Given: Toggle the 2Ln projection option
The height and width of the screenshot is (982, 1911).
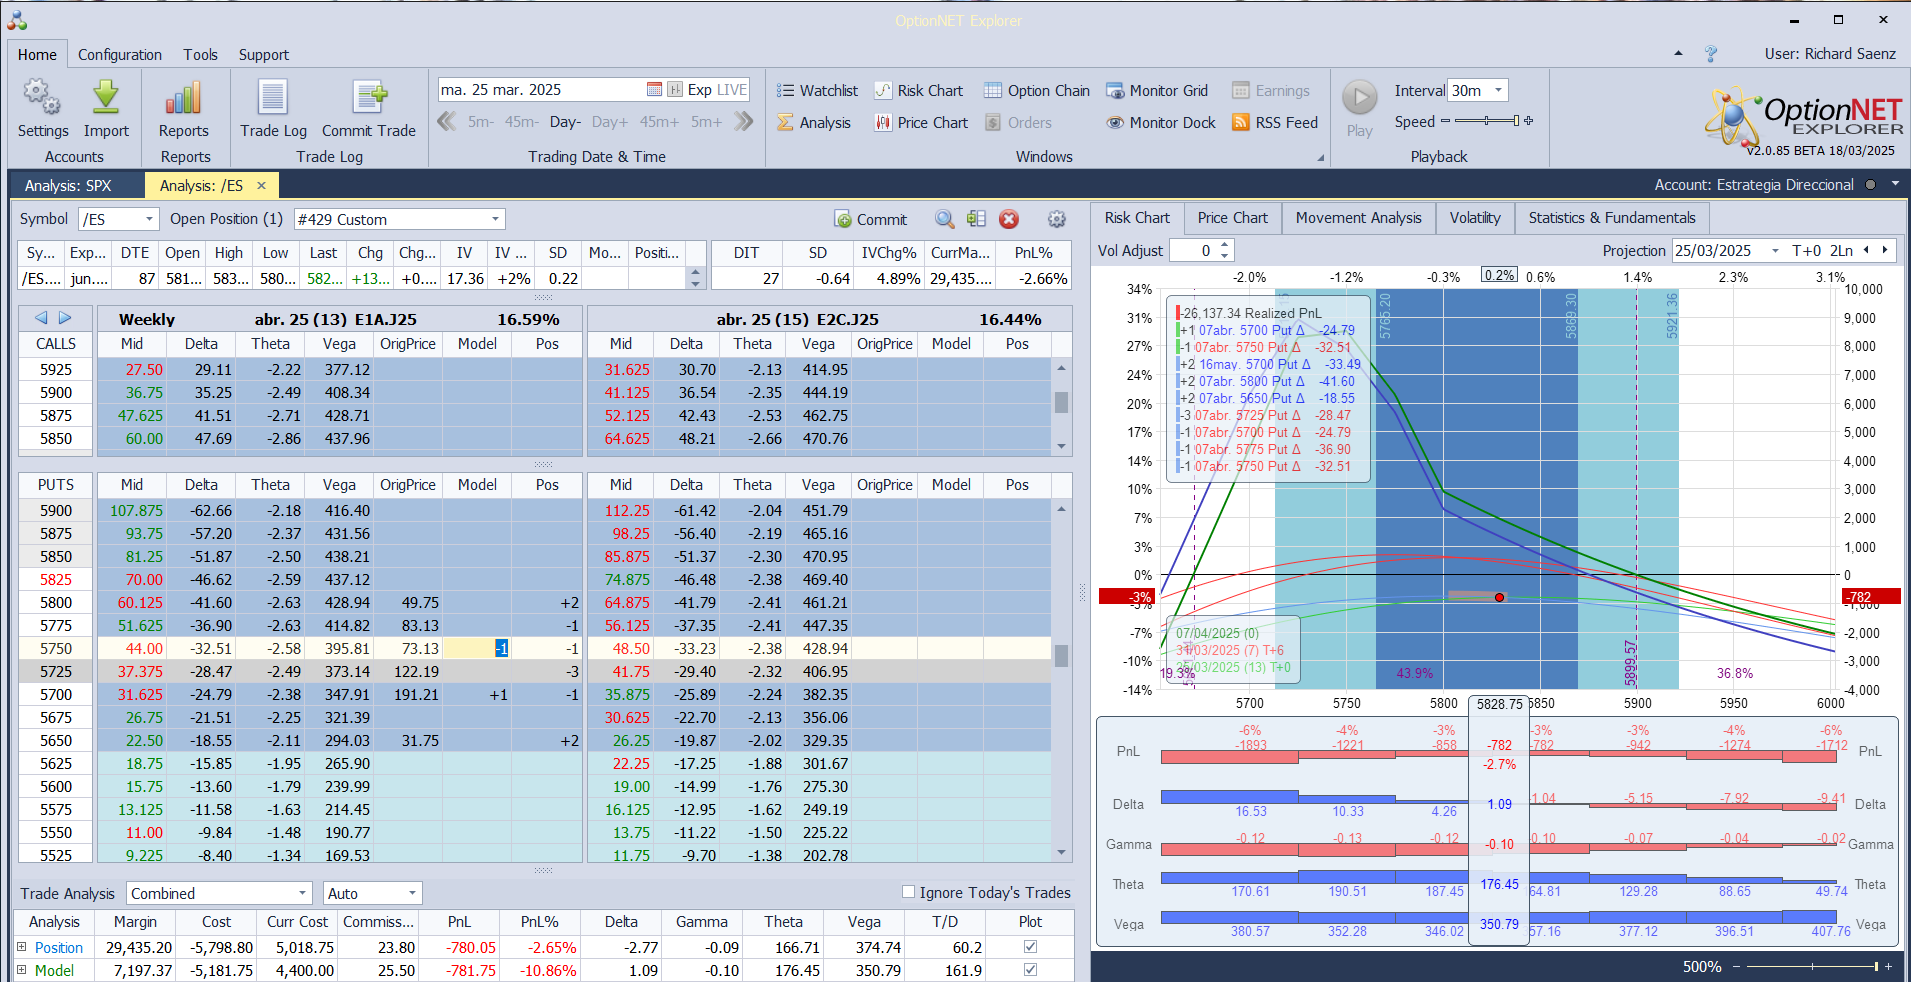Looking at the screenshot, I should pos(1842,251).
